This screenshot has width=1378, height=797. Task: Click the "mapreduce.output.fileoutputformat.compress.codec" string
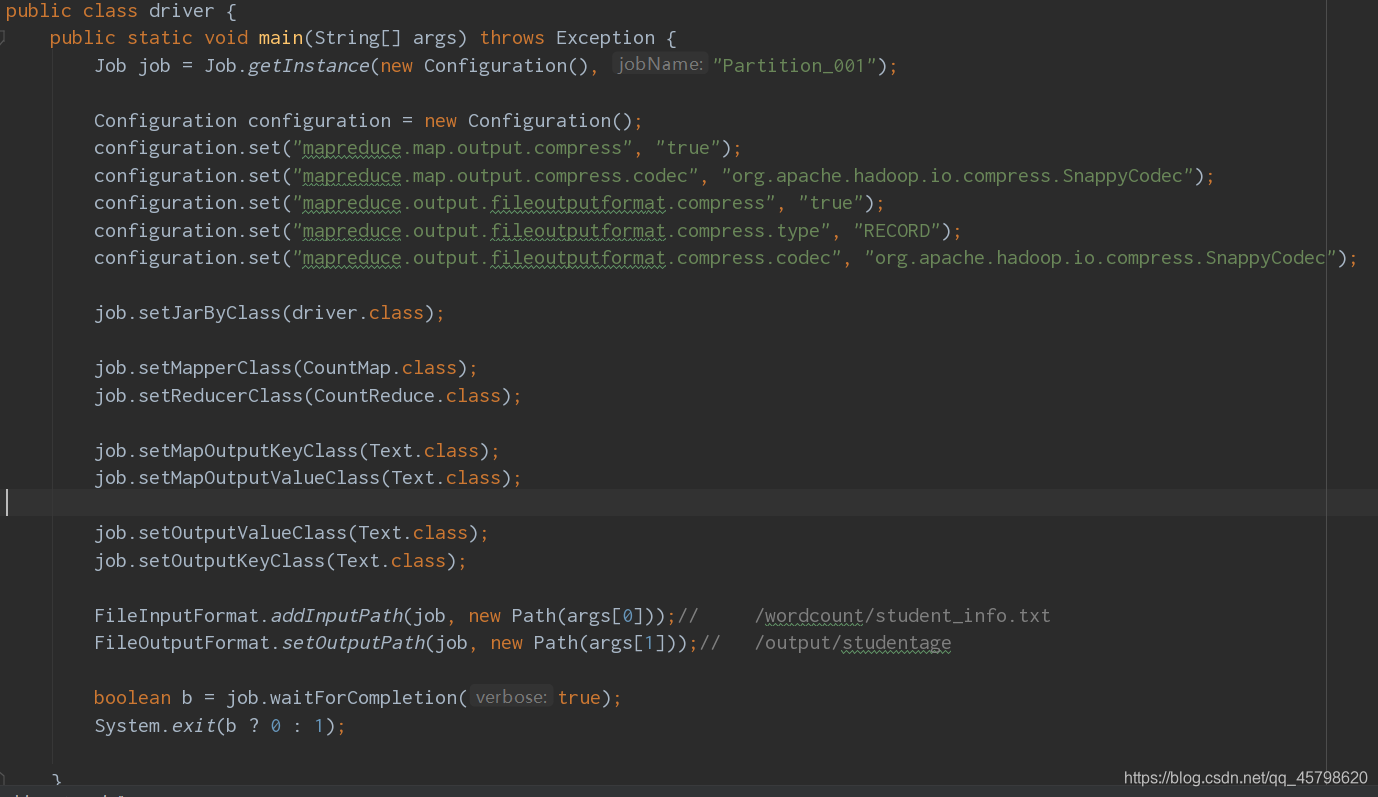pyautogui.click(x=567, y=258)
